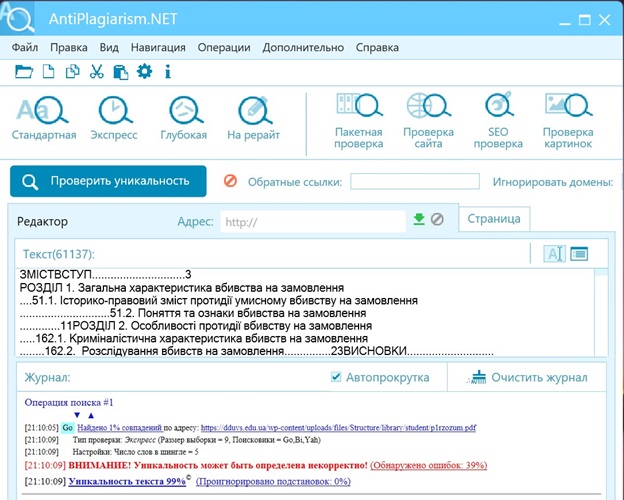The image size is (624, 500).
Task: Open Проверка картинок
Action: pos(568,121)
